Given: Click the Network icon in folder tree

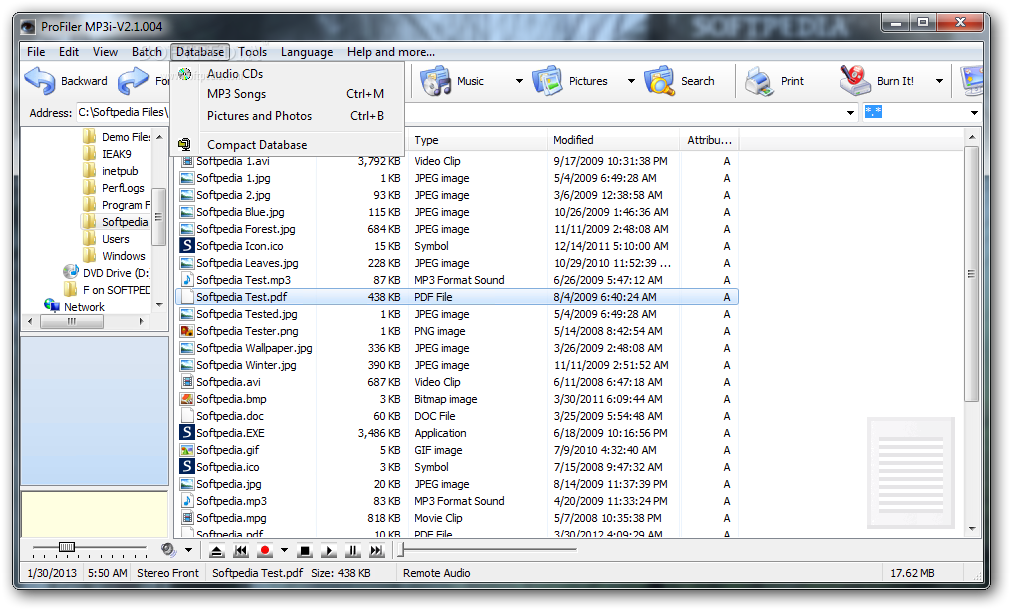Looking at the screenshot, I should click(x=52, y=306).
